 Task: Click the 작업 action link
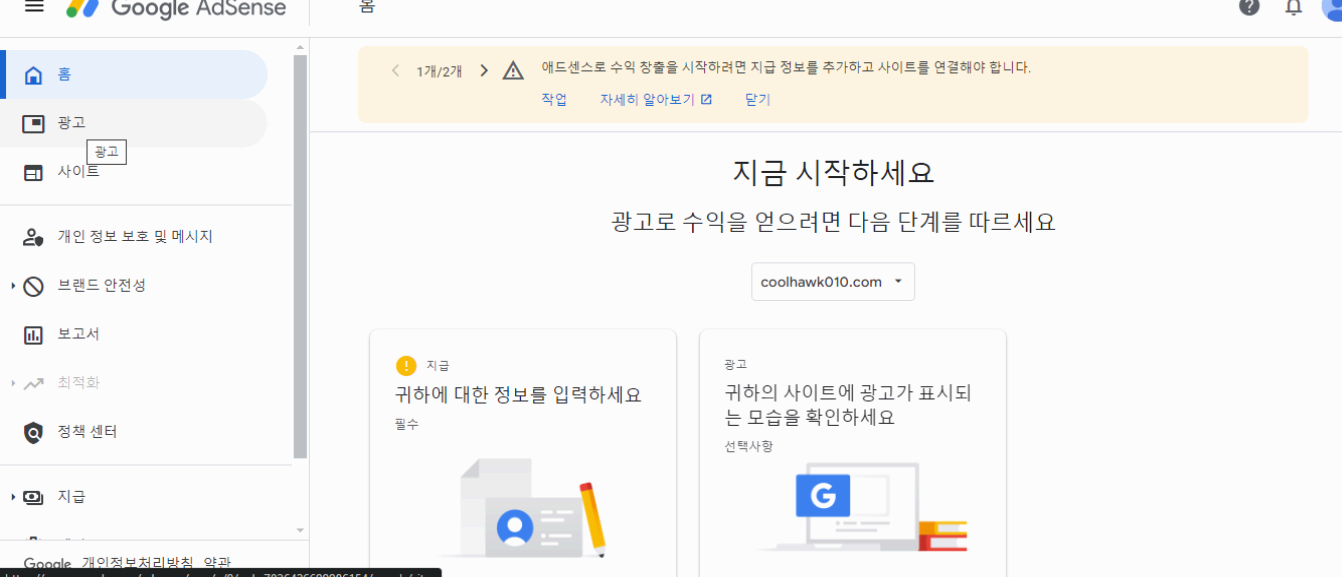coord(554,99)
